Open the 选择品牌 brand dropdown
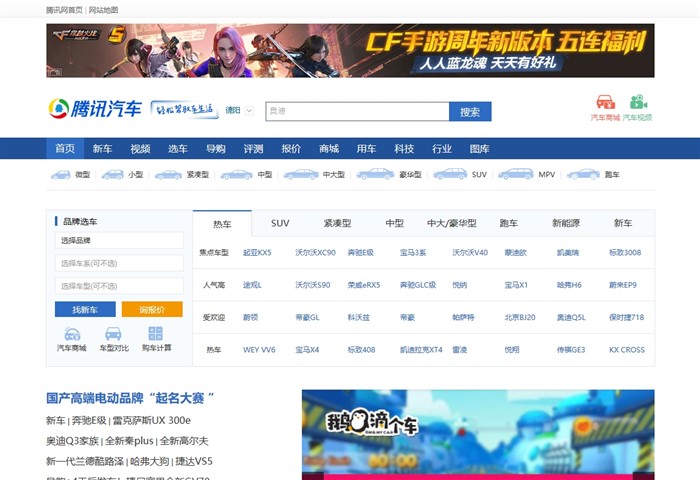This screenshot has width=700, height=480. (119, 240)
